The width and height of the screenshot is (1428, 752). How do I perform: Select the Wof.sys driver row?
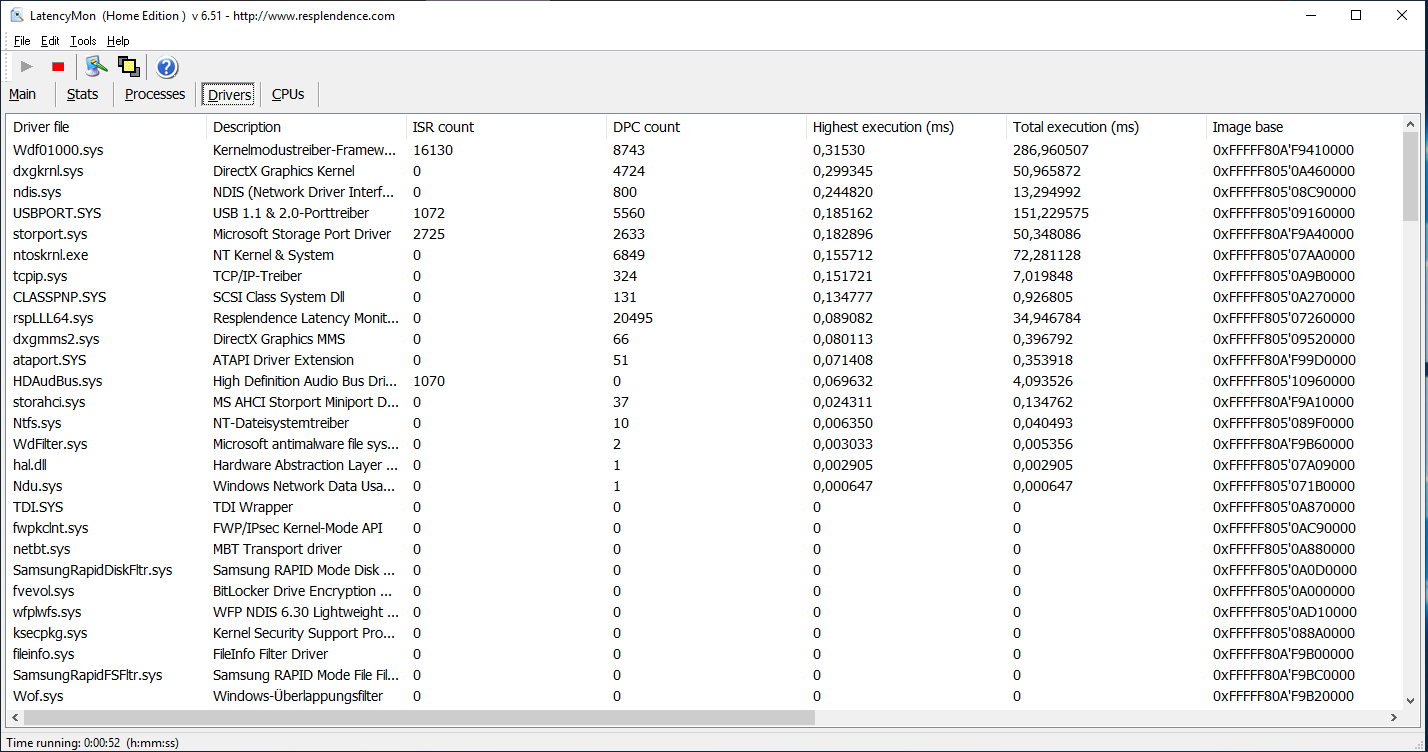pyautogui.click(x=704, y=696)
